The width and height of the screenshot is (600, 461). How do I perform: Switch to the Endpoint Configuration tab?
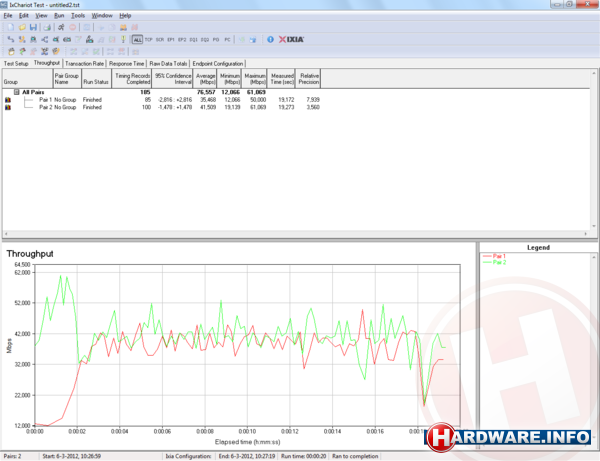219,62
